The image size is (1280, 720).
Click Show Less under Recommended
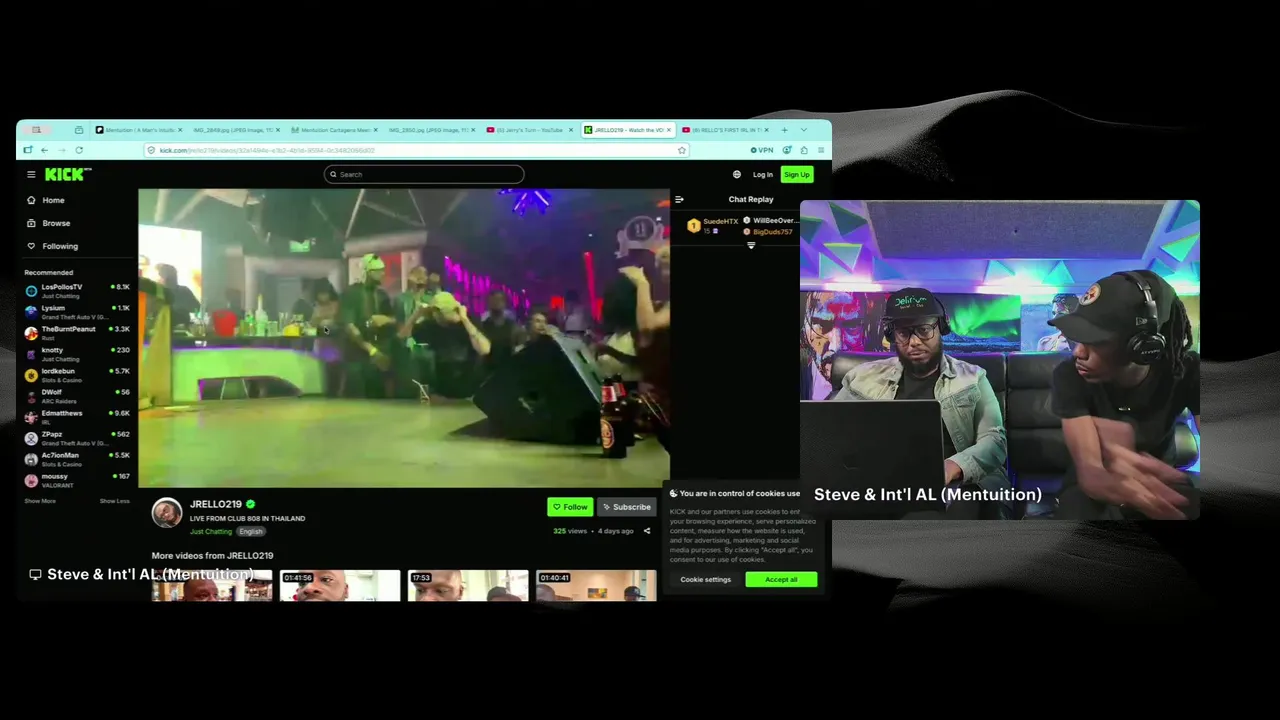pos(115,501)
